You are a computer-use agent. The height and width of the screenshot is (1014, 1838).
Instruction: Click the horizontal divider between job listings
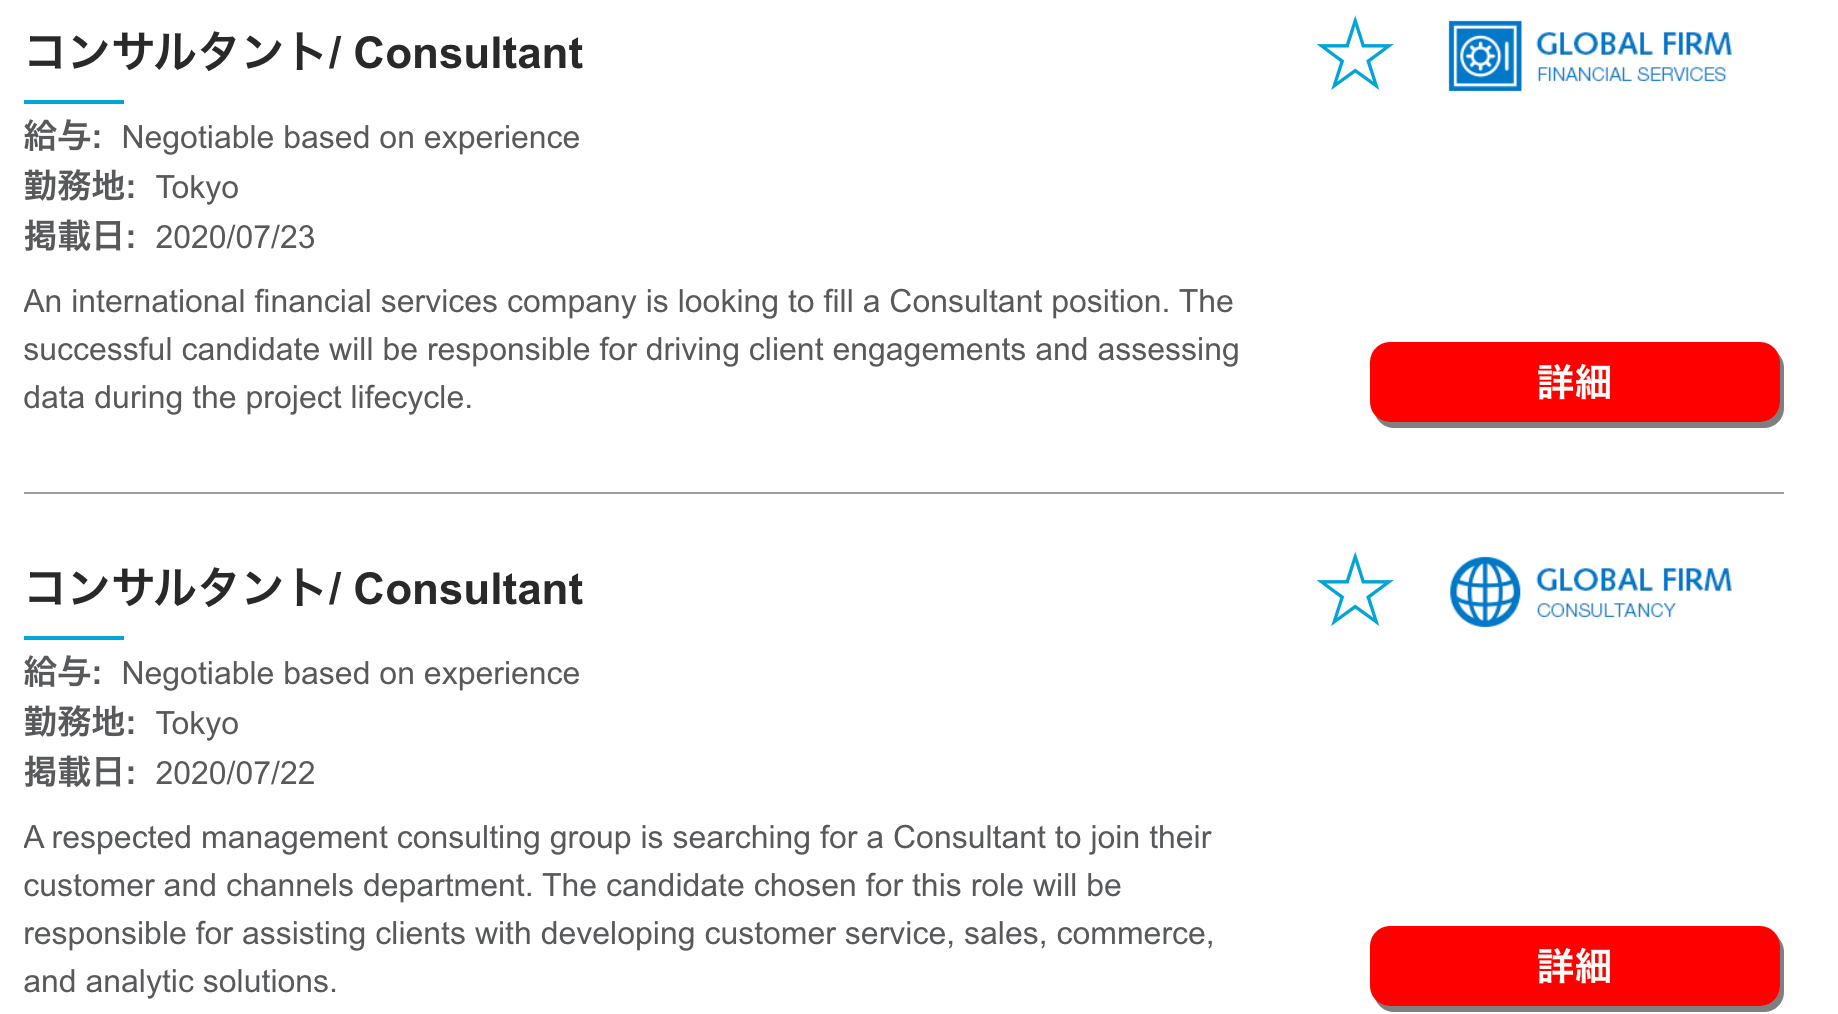point(904,492)
